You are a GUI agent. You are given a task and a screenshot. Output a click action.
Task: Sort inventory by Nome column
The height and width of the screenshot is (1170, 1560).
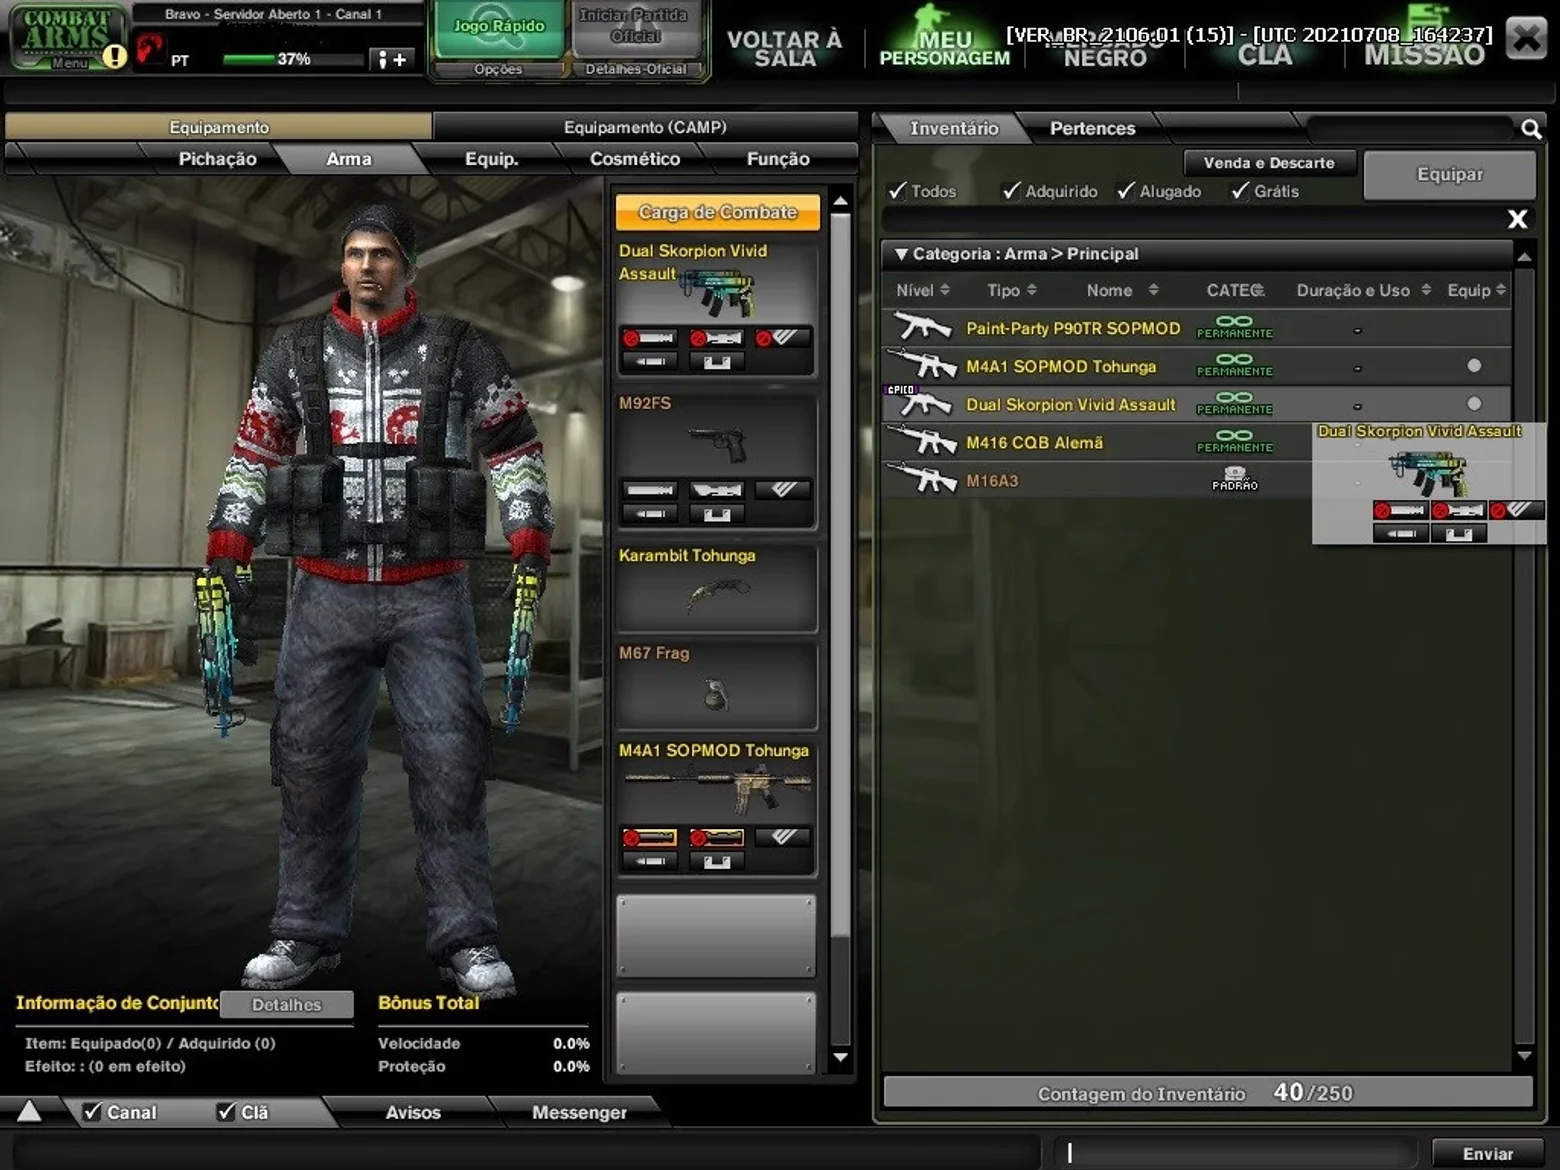tap(1122, 290)
